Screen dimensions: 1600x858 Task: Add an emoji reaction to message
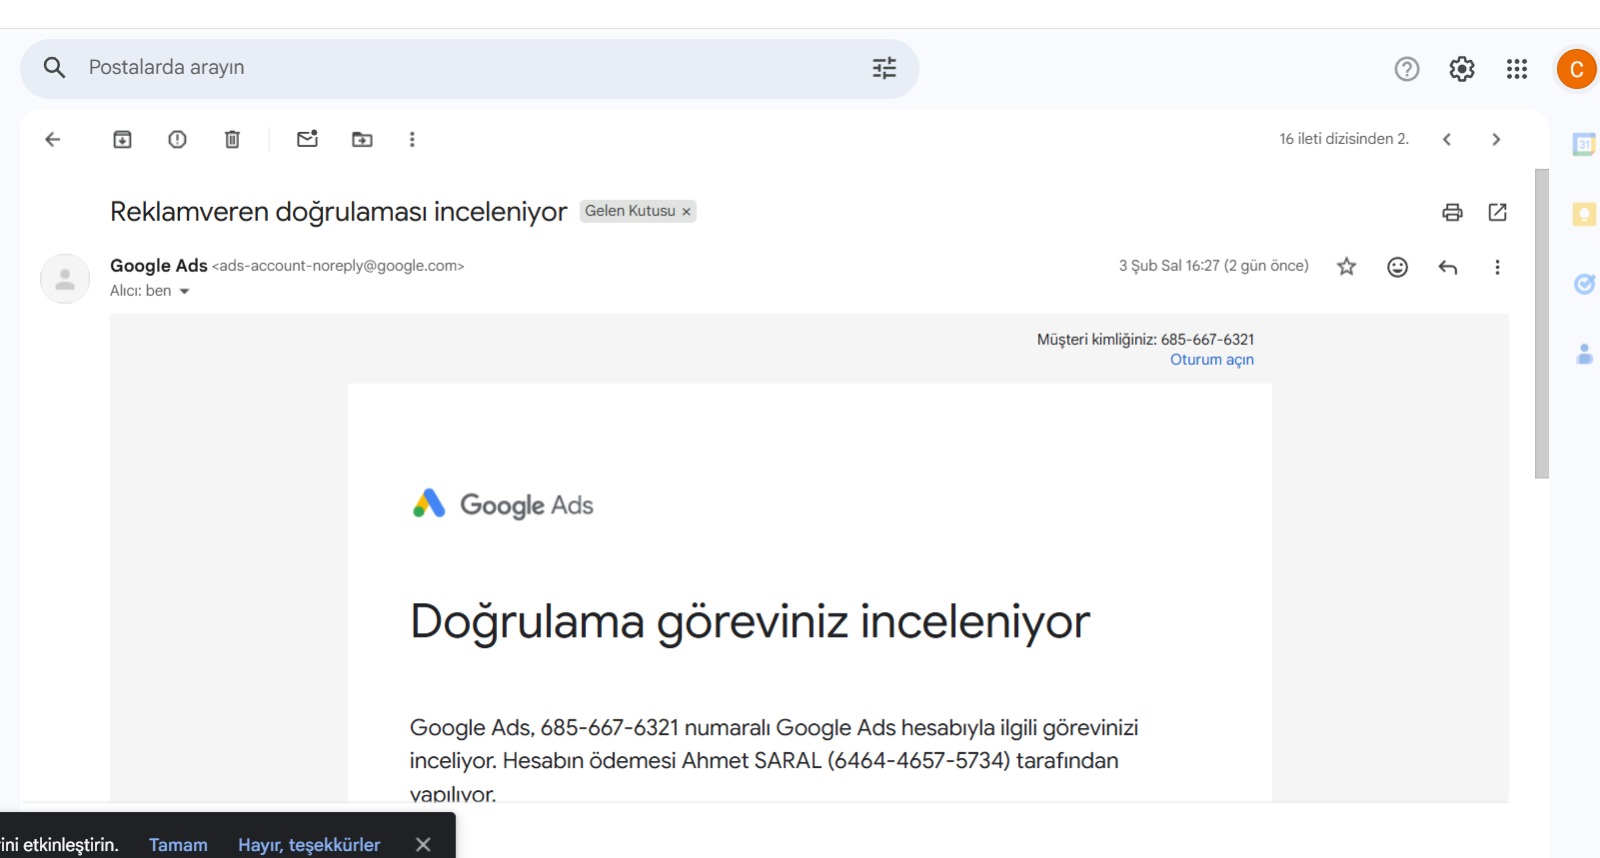pos(1397,267)
